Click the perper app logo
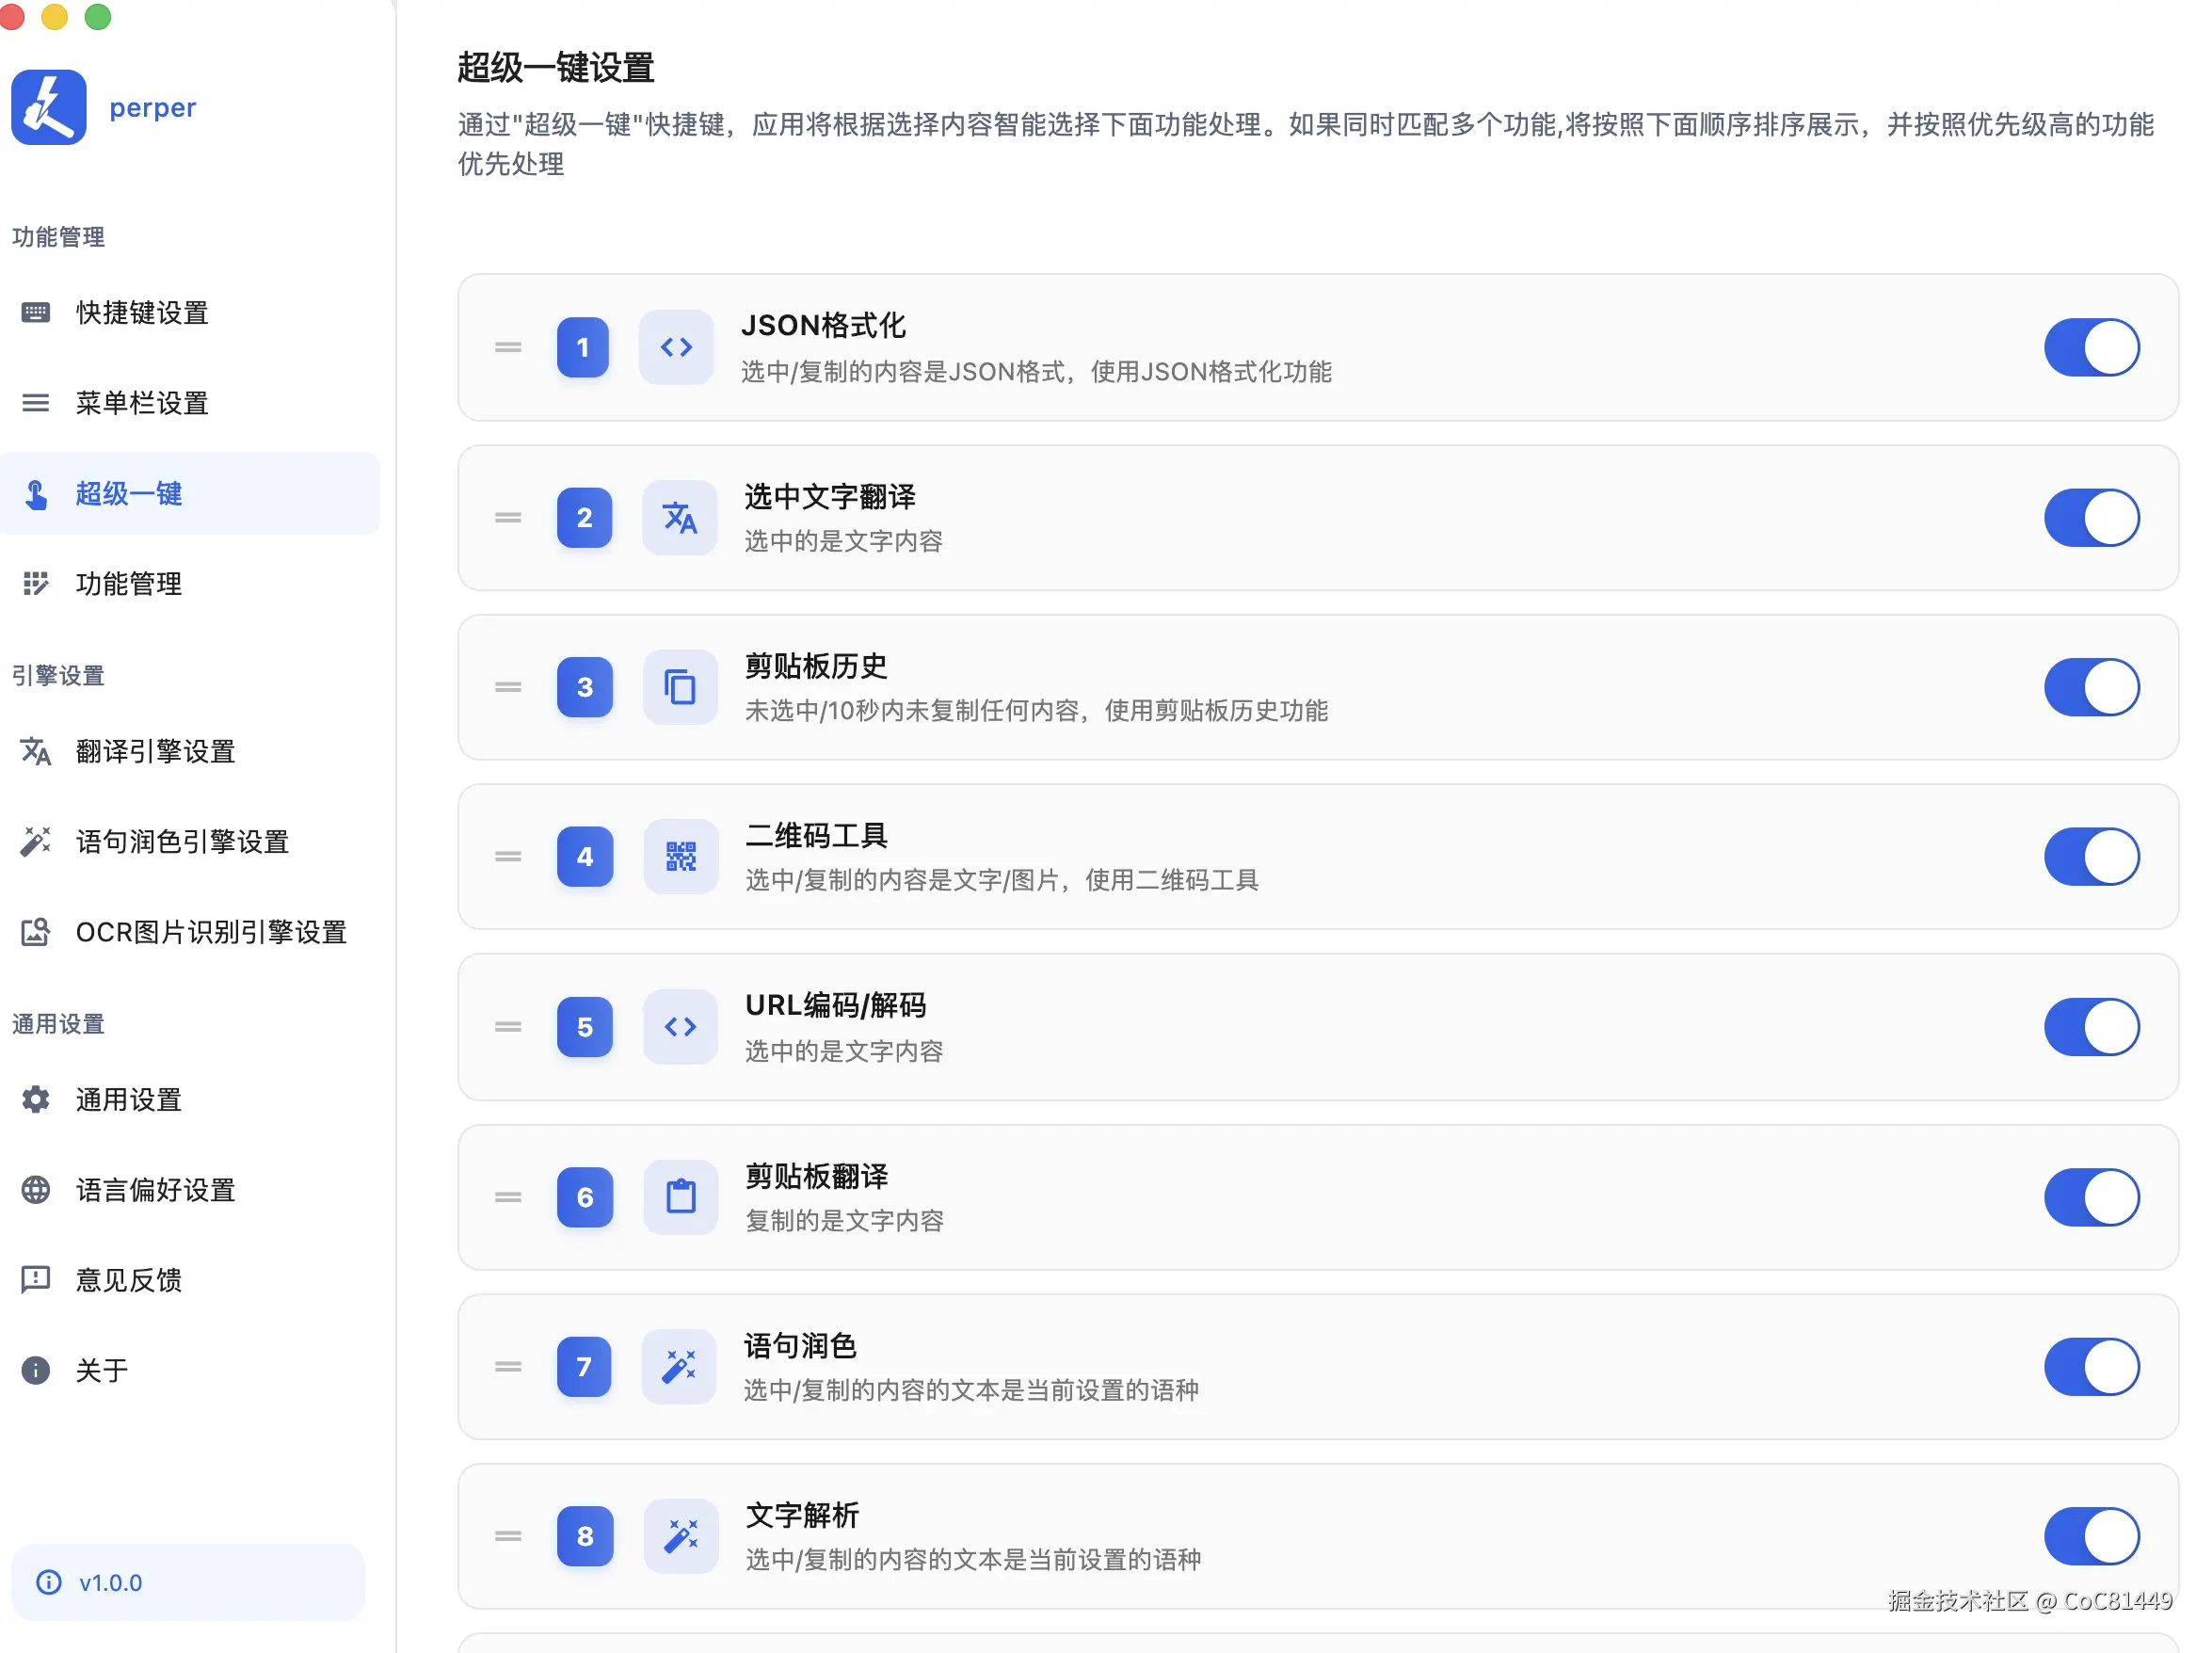Image resolution: width=2212 pixels, height=1653 pixels. click(48, 107)
